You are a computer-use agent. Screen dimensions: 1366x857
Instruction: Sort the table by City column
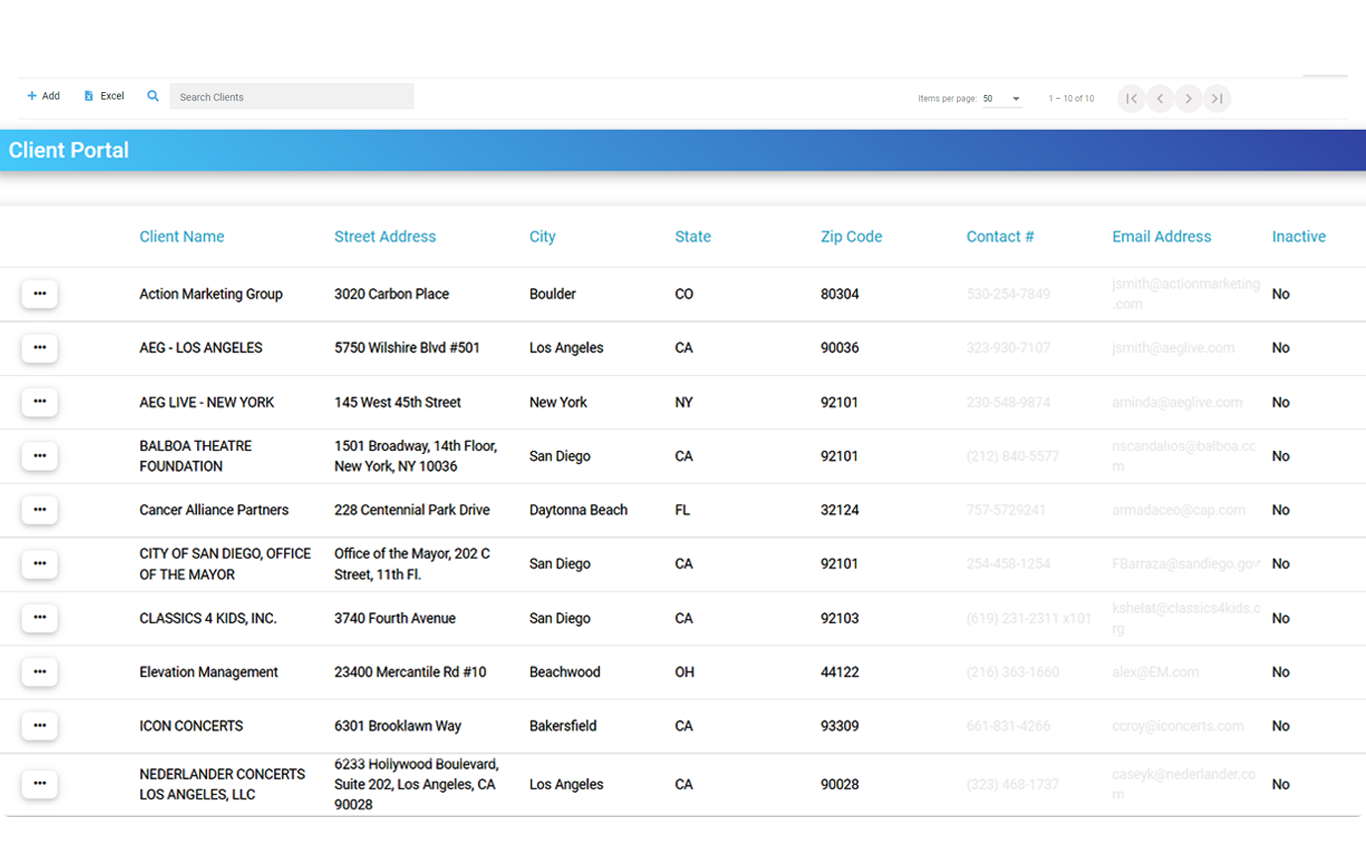click(x=543, y=237)
